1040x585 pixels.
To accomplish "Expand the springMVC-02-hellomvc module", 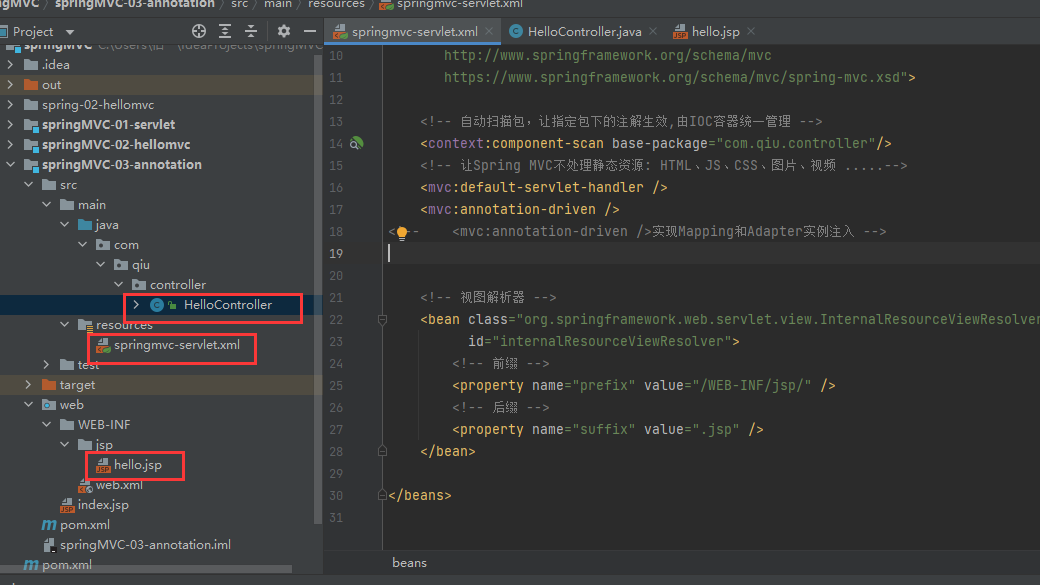I will (x=10, y=144).
